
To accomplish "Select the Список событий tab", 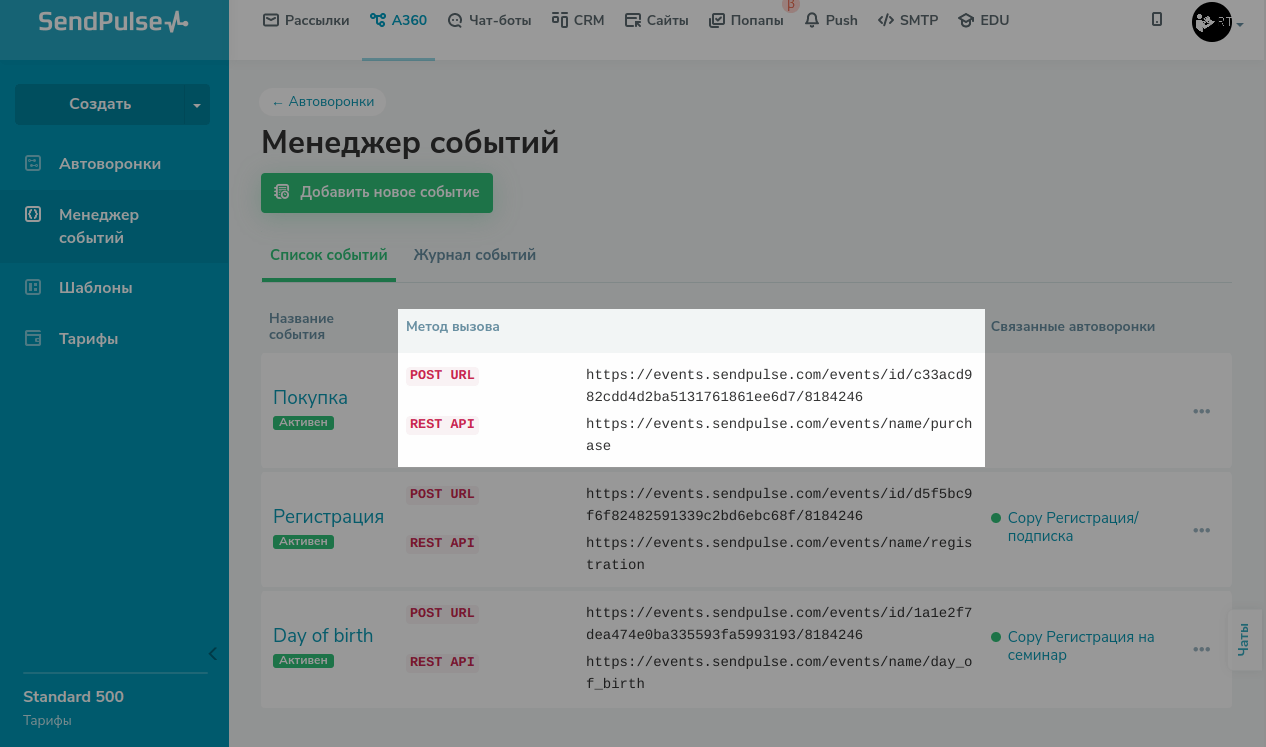I will 329,255.
